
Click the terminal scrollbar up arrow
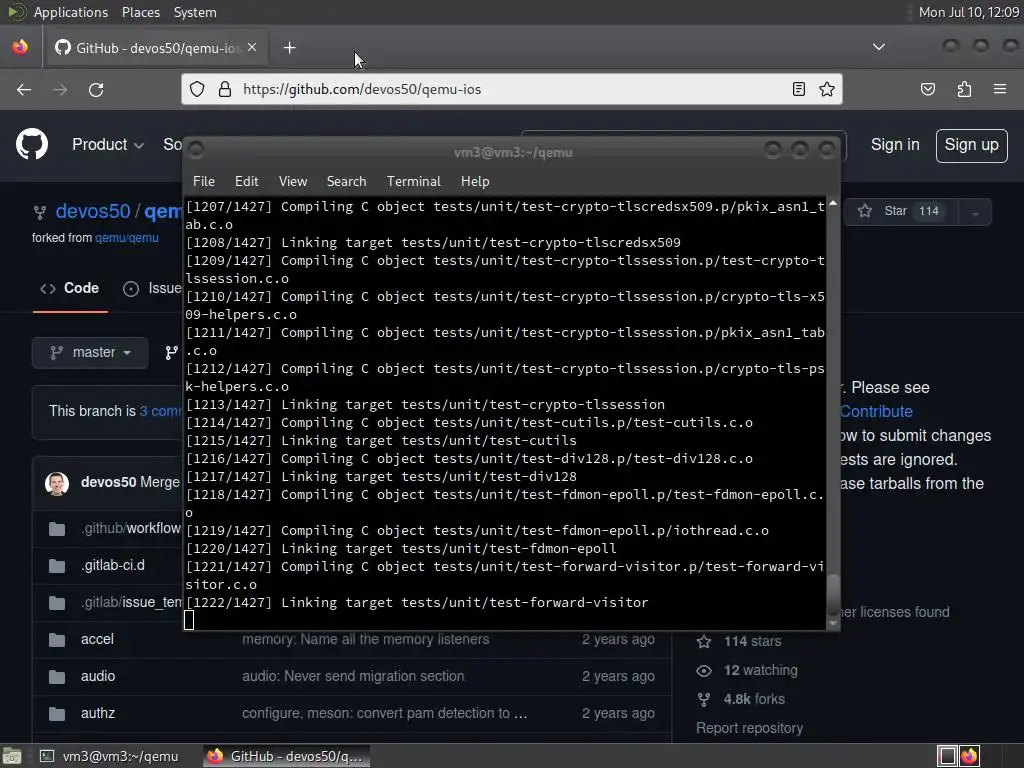(833, 204)
